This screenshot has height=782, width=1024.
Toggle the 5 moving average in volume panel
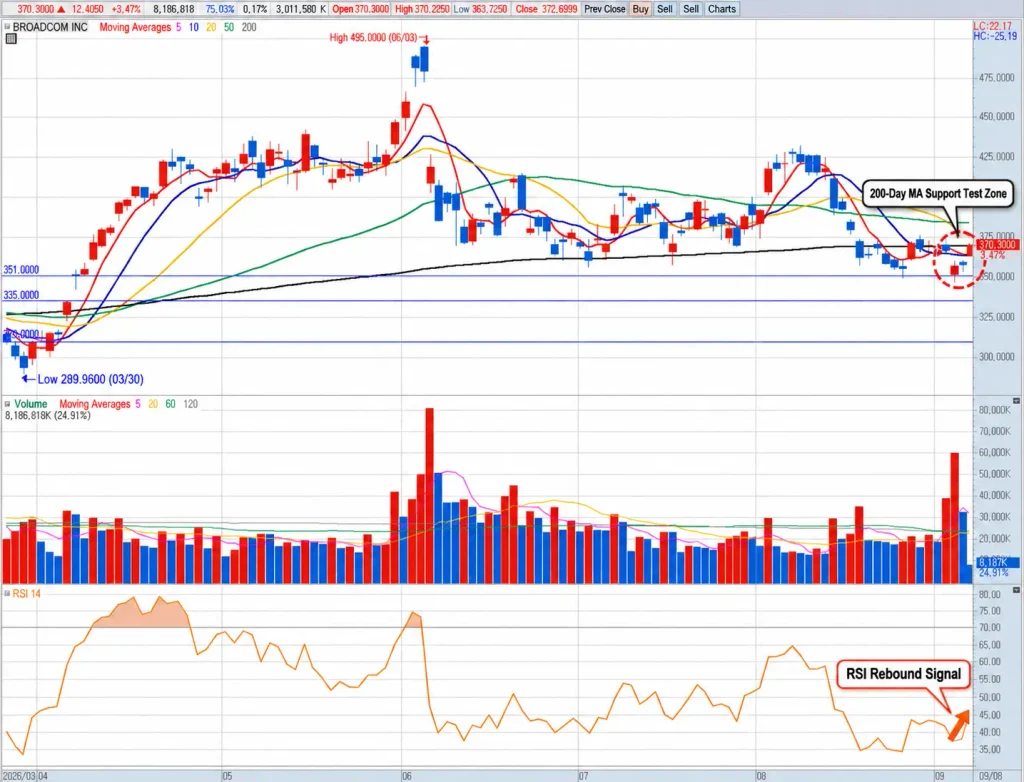pos(138,404)
